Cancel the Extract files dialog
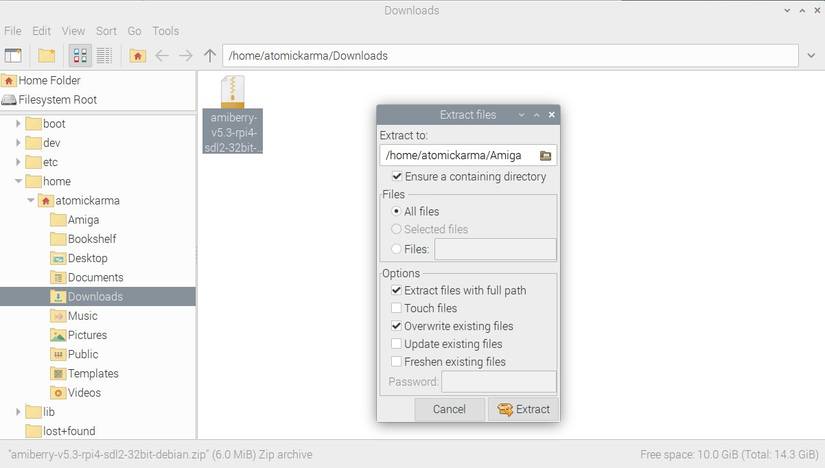Screen dimensions: 825x468 point(449,409)
